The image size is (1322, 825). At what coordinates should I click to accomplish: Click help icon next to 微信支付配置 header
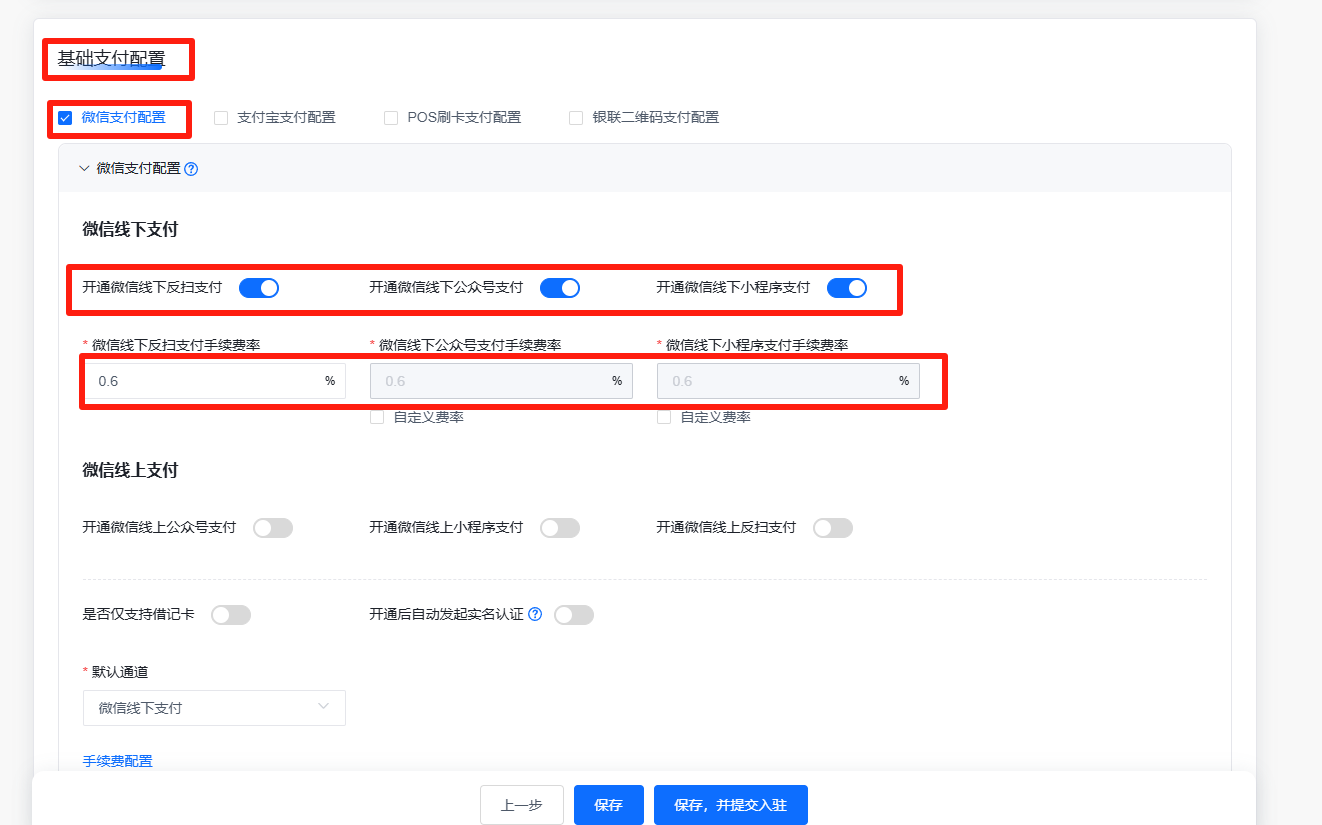pos(191,169)
